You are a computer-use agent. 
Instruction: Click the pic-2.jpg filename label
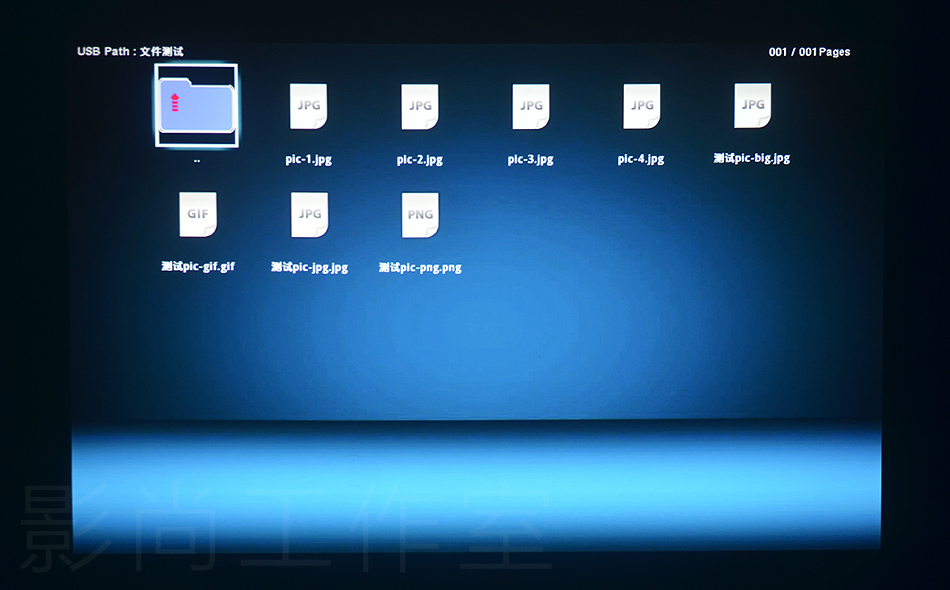(x=419, y=159)
